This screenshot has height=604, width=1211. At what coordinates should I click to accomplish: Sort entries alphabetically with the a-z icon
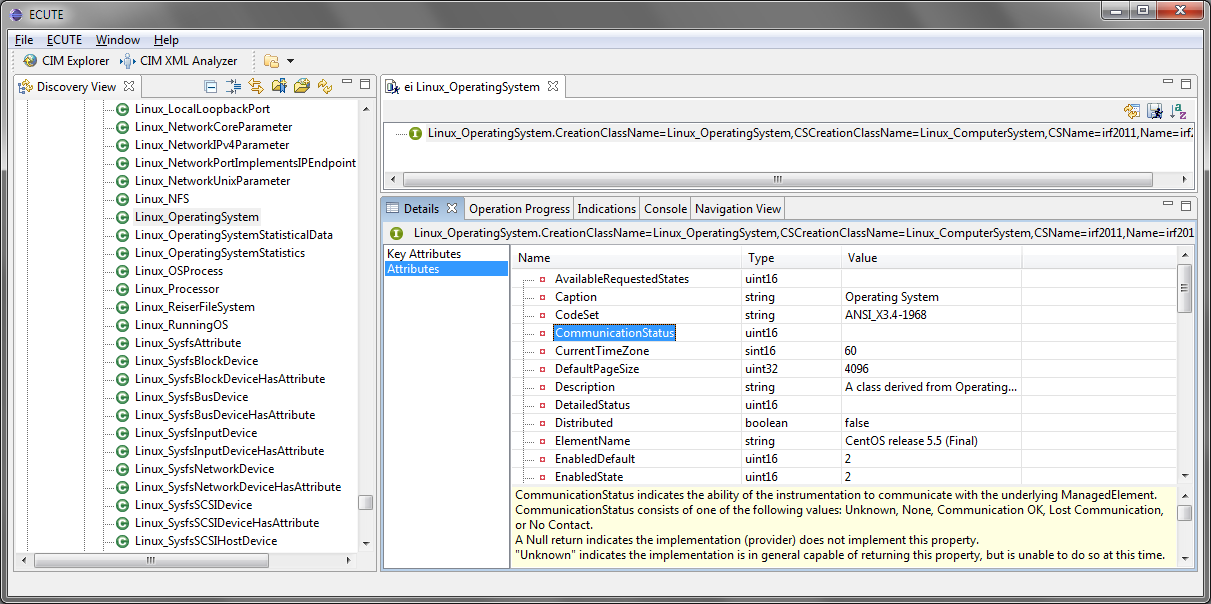[1178, 111]
